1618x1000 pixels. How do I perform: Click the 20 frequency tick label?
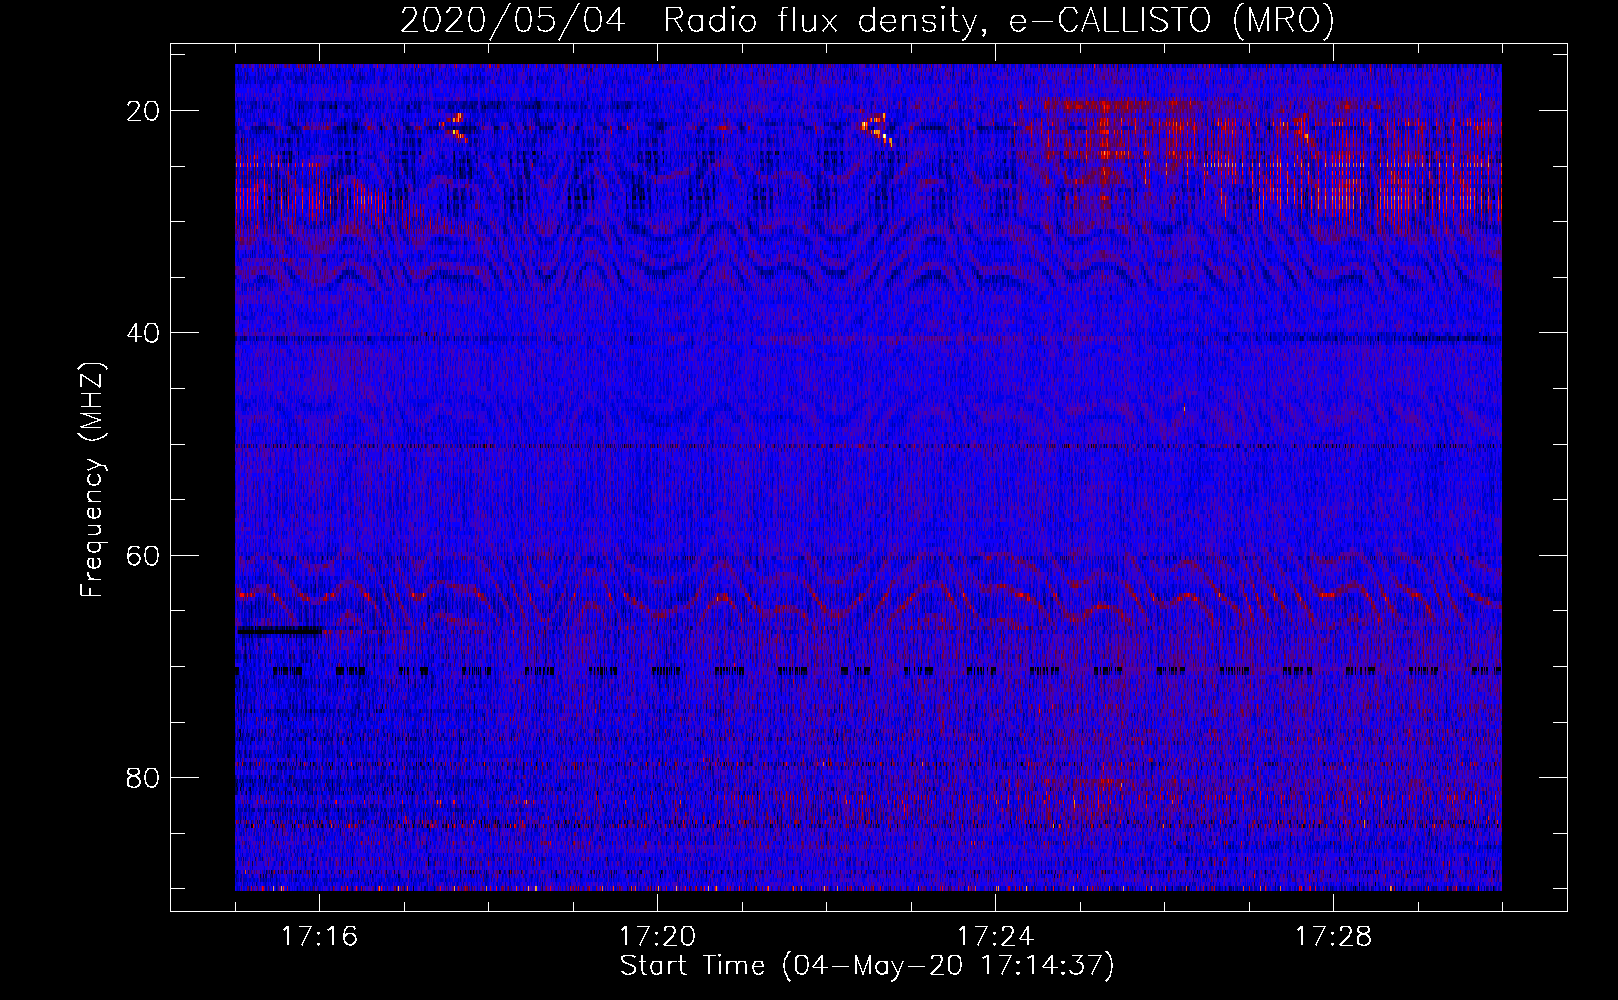144,111
